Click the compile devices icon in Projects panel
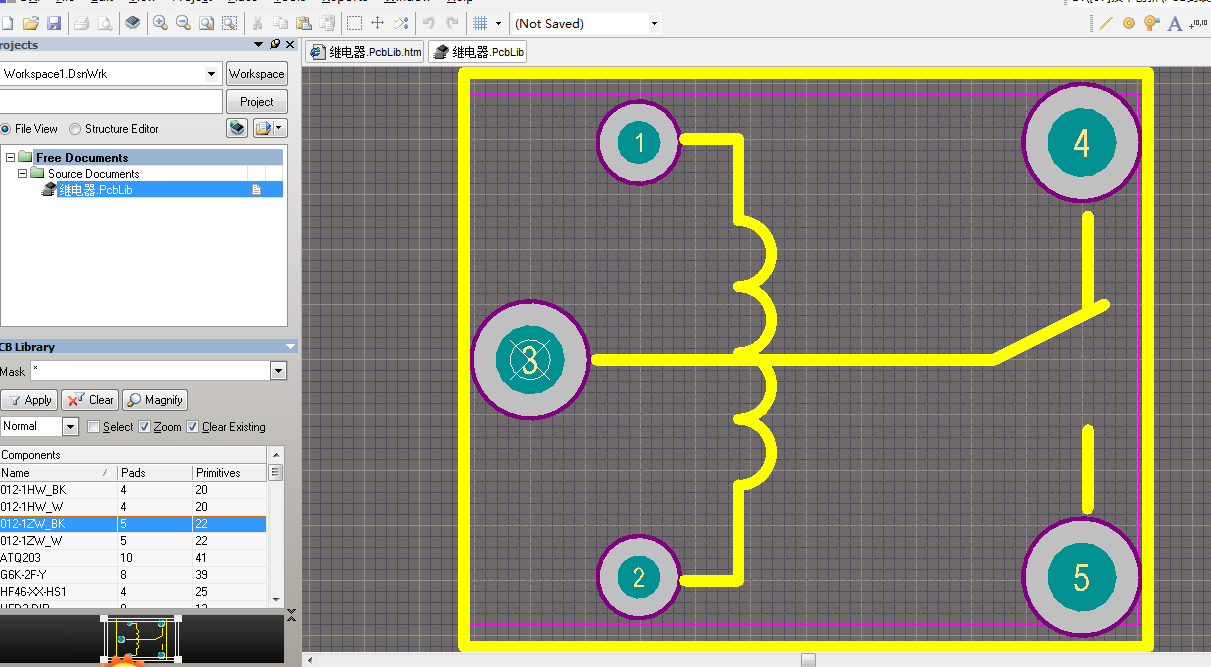The width and height of the screenshot is (1211, 667). (x=236, y=128)
